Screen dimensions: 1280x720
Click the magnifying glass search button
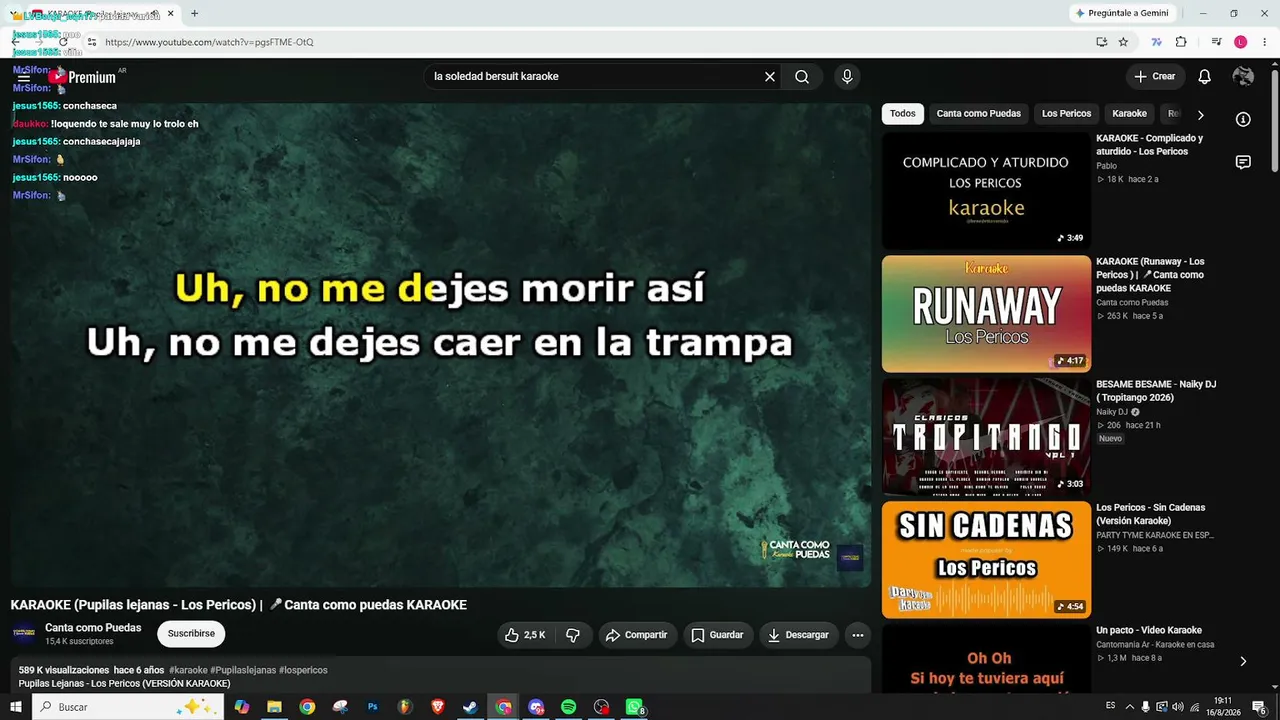pos(802,77)
